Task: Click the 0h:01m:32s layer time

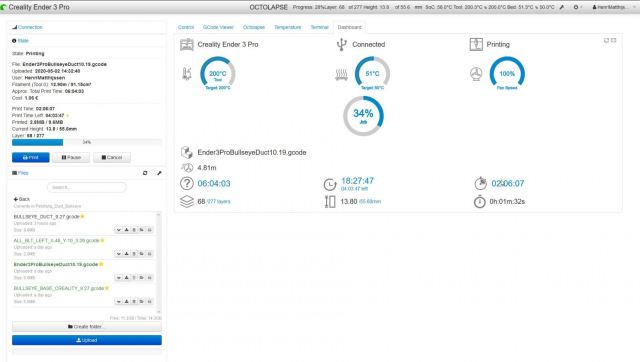Action: pyautogui.click(x=507, y=202)
